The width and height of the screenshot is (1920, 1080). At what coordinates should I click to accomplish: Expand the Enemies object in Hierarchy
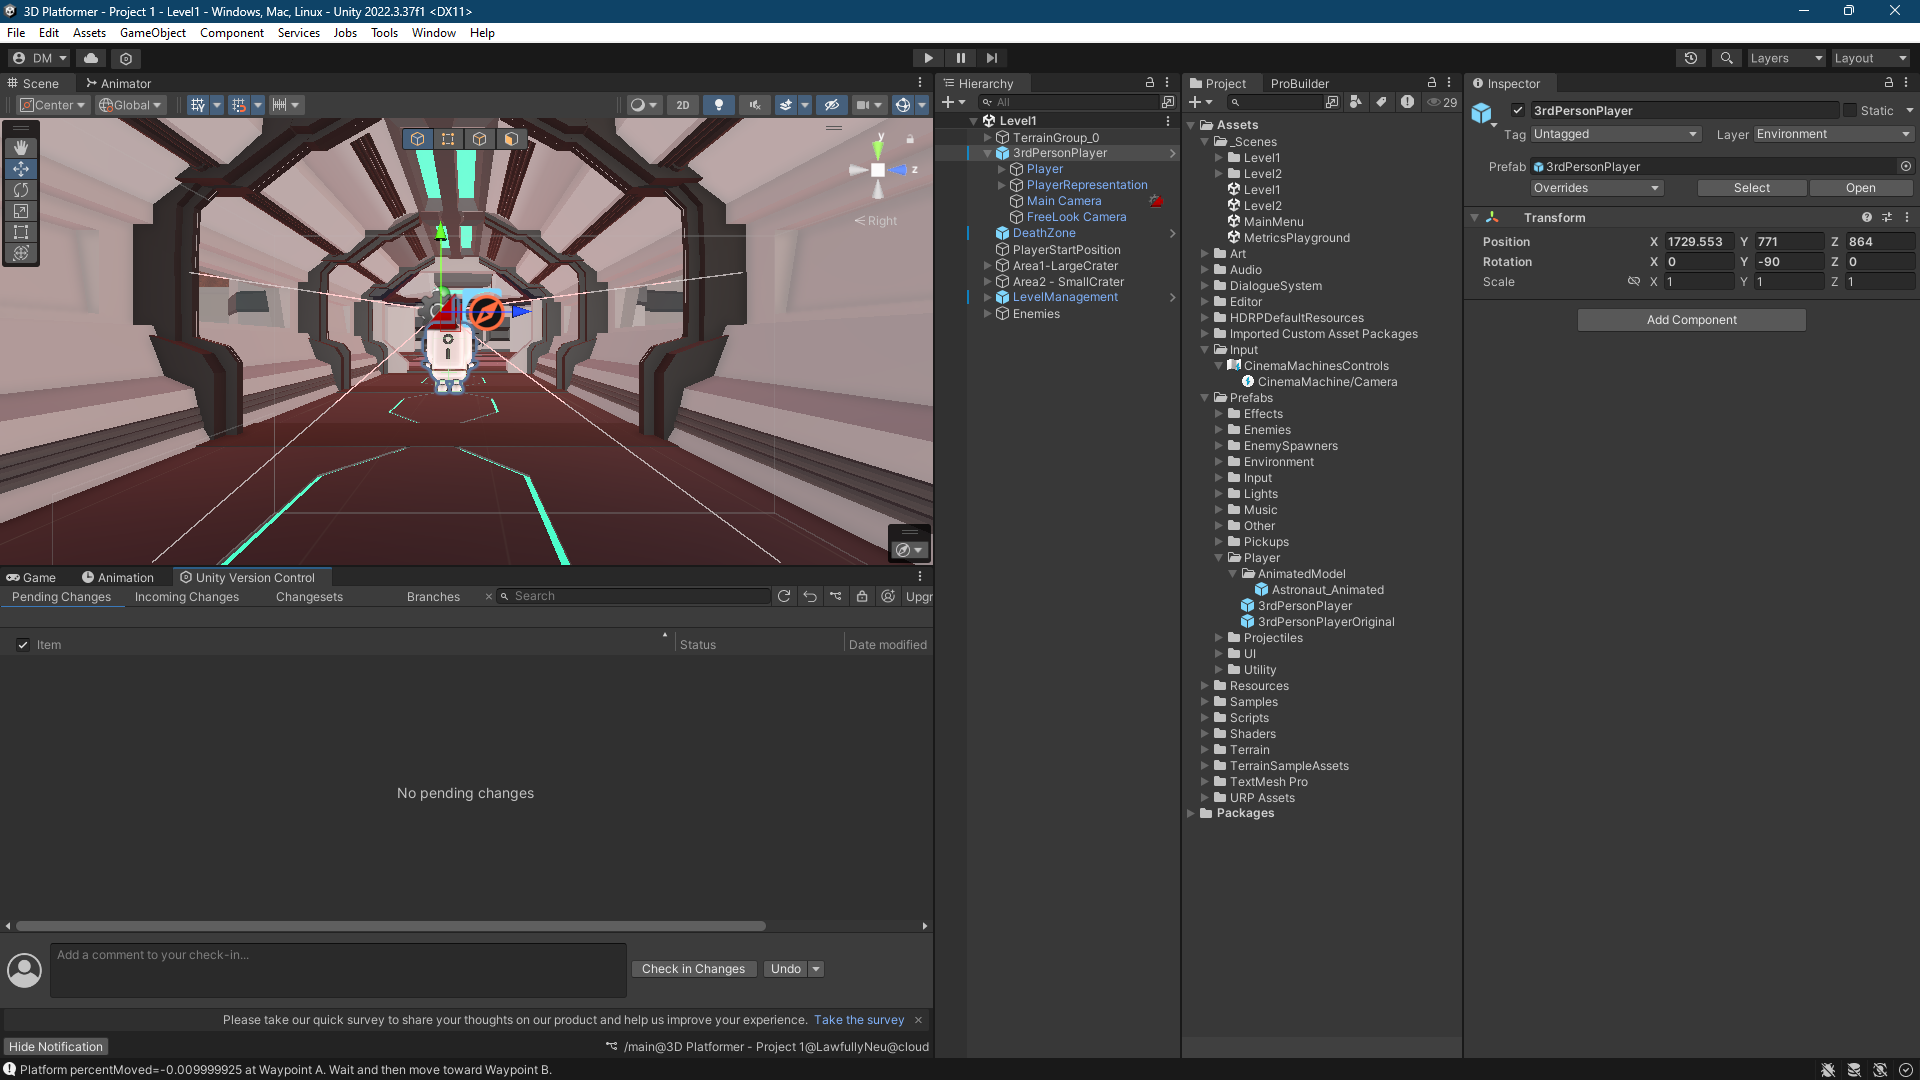coord(988,314)
